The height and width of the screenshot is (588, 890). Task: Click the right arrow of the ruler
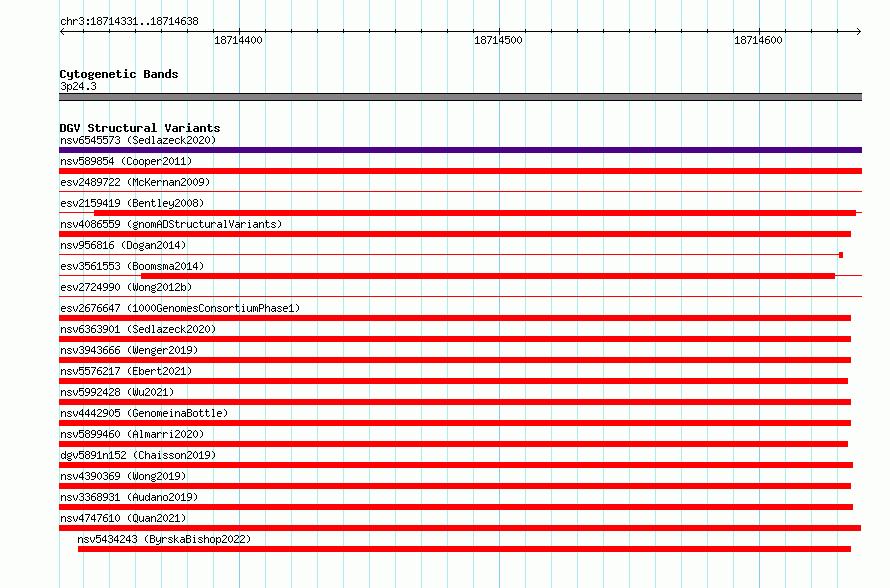[x=859, y=31]
